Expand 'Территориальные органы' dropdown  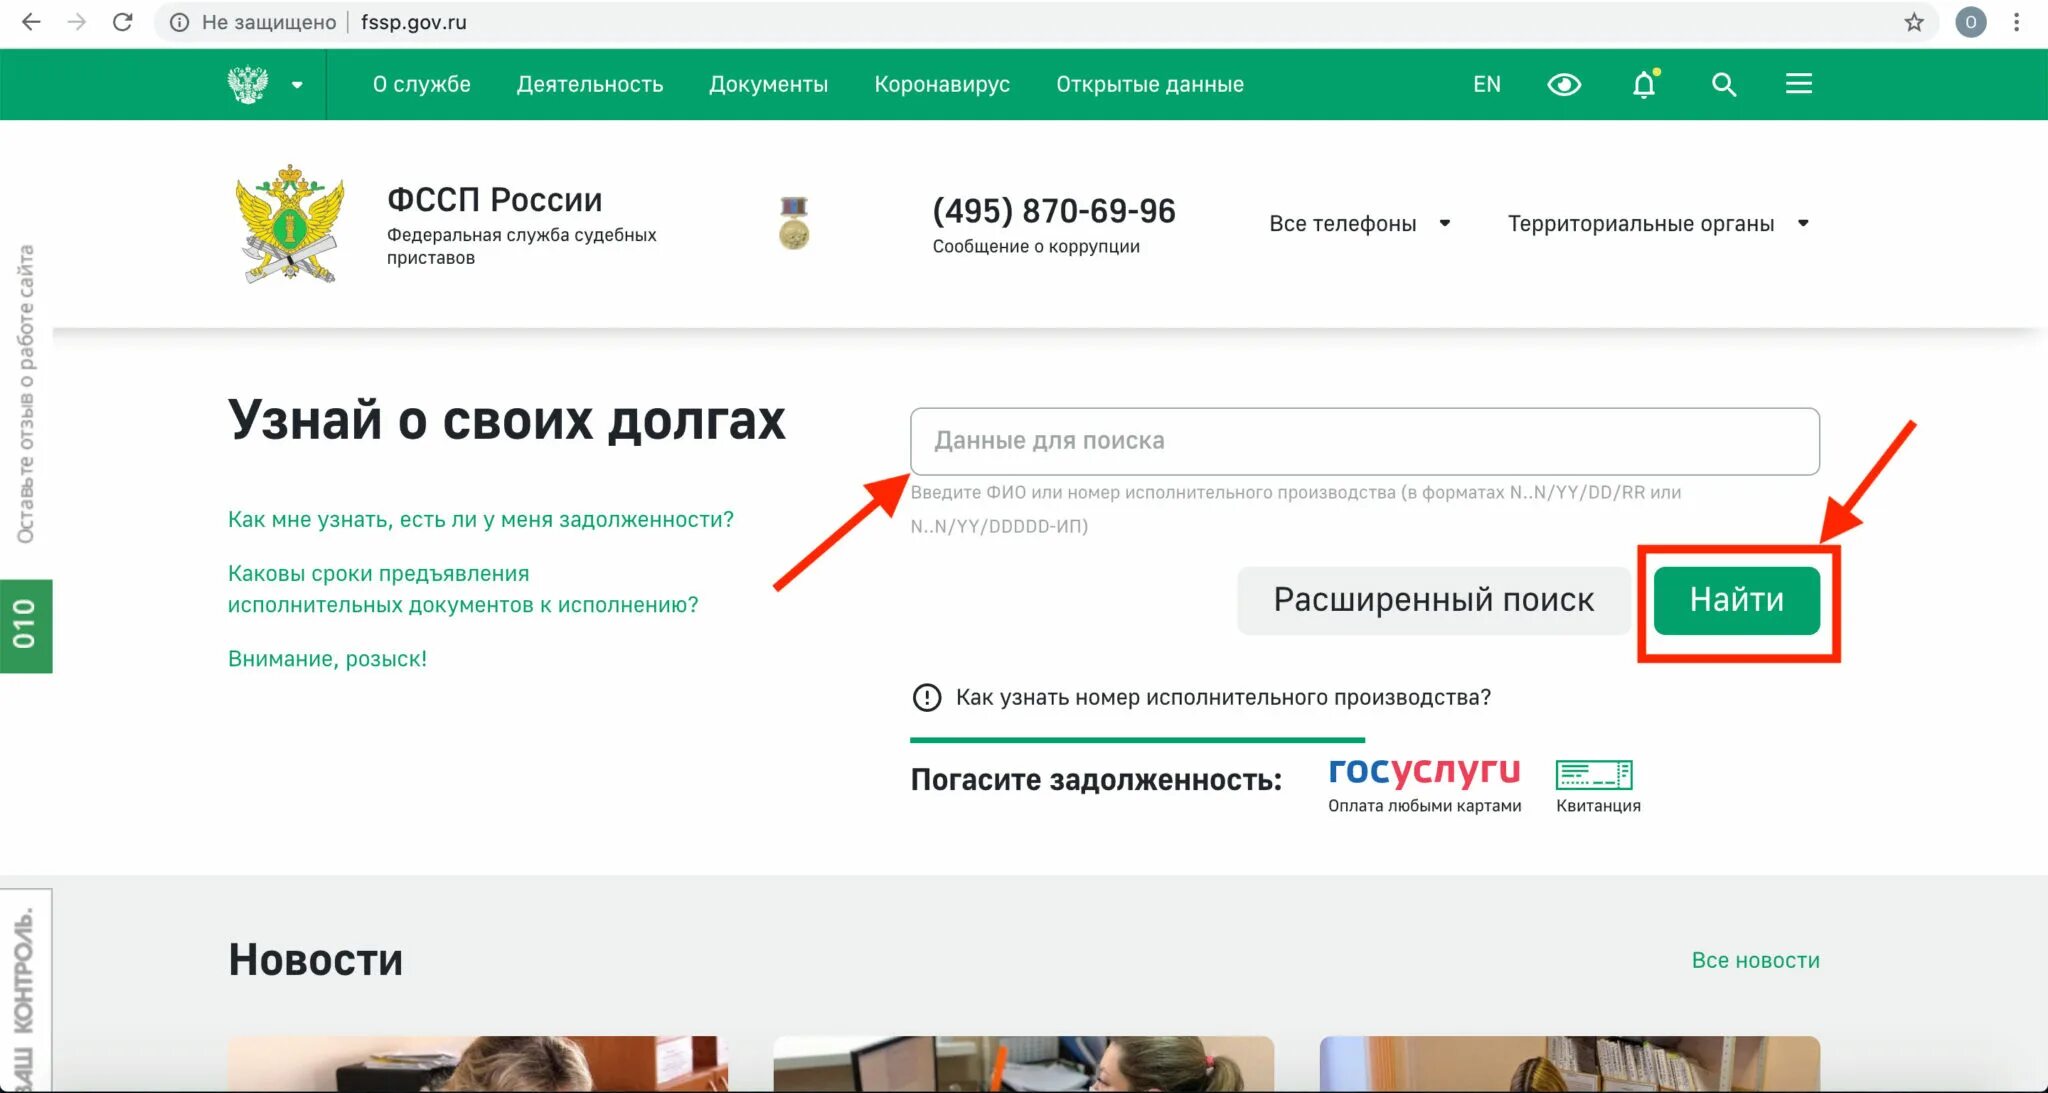pos(1659,223)
